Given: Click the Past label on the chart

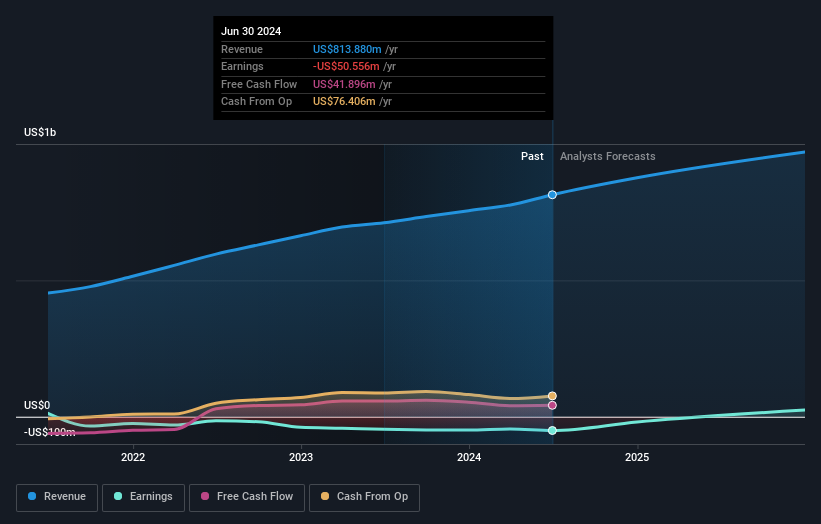Looking at the screenshot, I should pyautogui.click(x=532, y=156).
